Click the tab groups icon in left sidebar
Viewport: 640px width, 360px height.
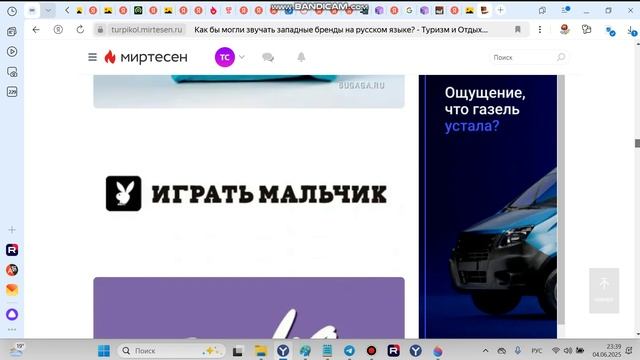12,31
